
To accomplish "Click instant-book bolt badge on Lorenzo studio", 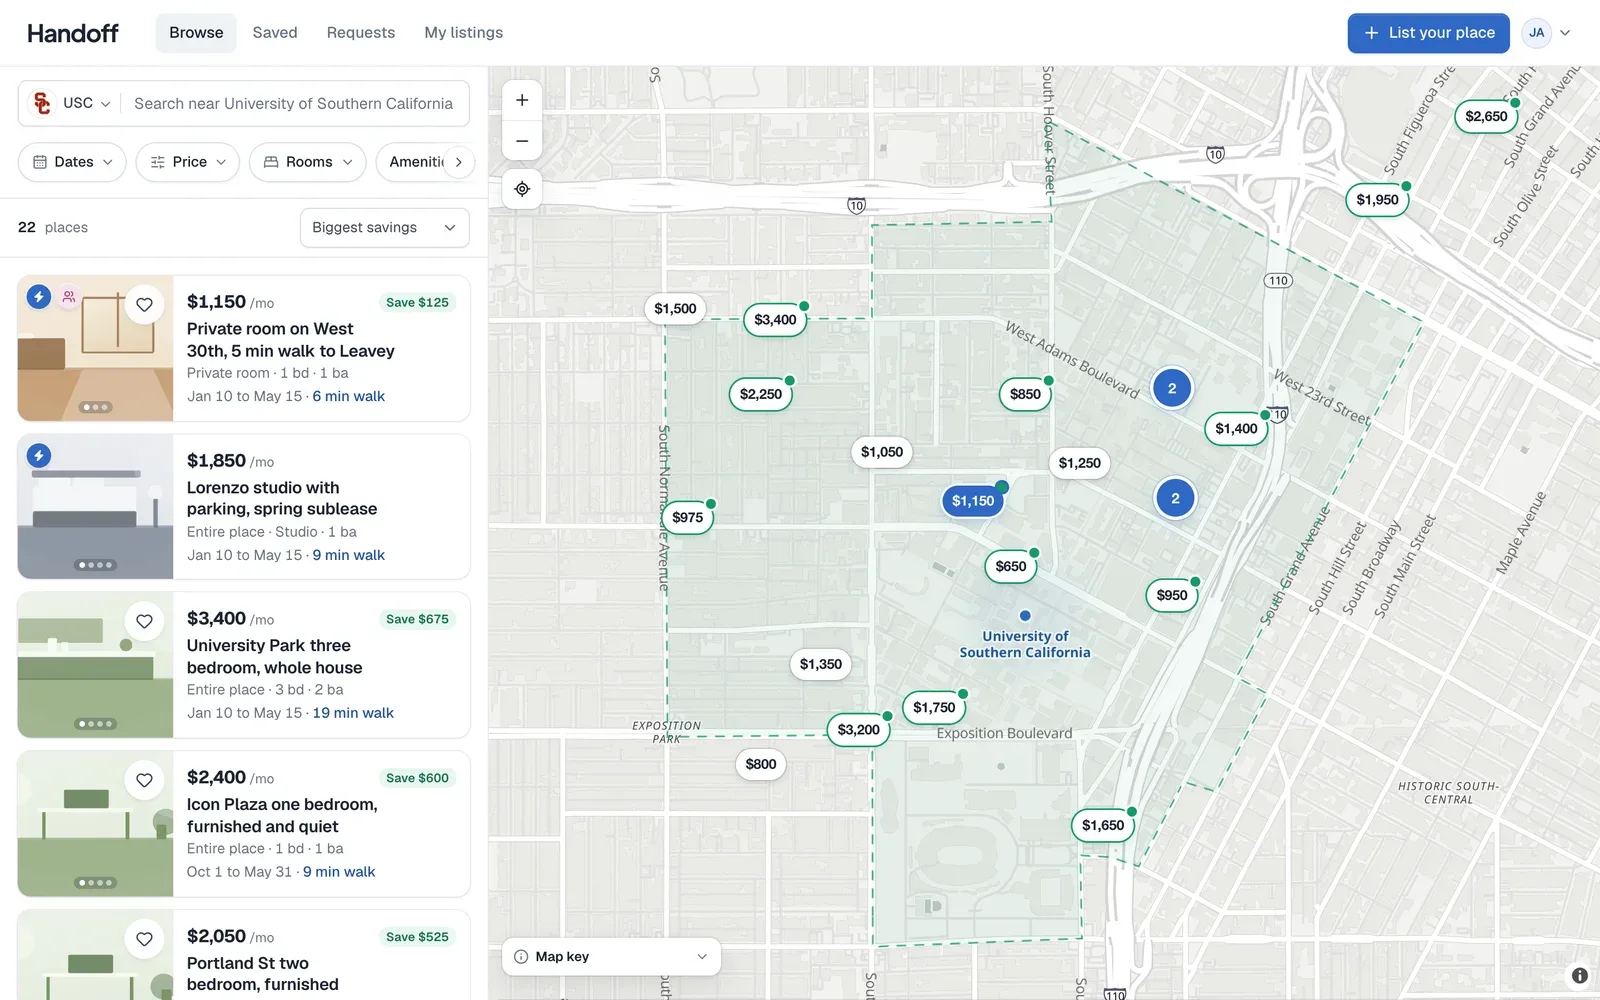I will click(39, 456).
